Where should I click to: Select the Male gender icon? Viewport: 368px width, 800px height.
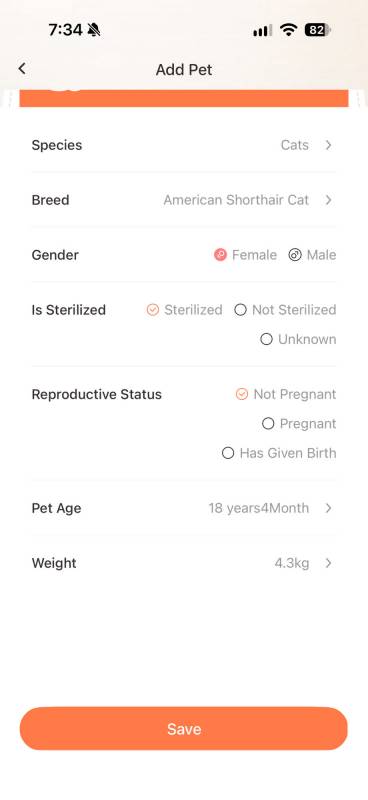pyautogui.click(x=295, y=255)
